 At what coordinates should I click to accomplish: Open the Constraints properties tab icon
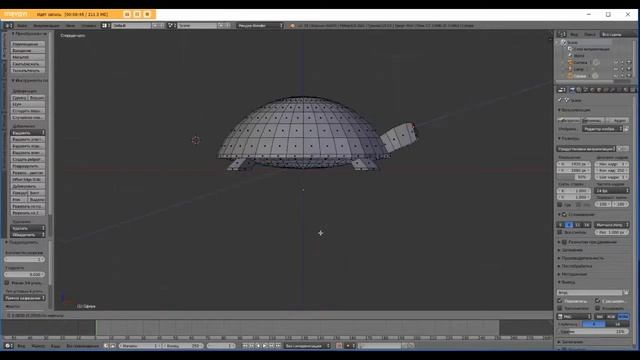coord(606,90)
